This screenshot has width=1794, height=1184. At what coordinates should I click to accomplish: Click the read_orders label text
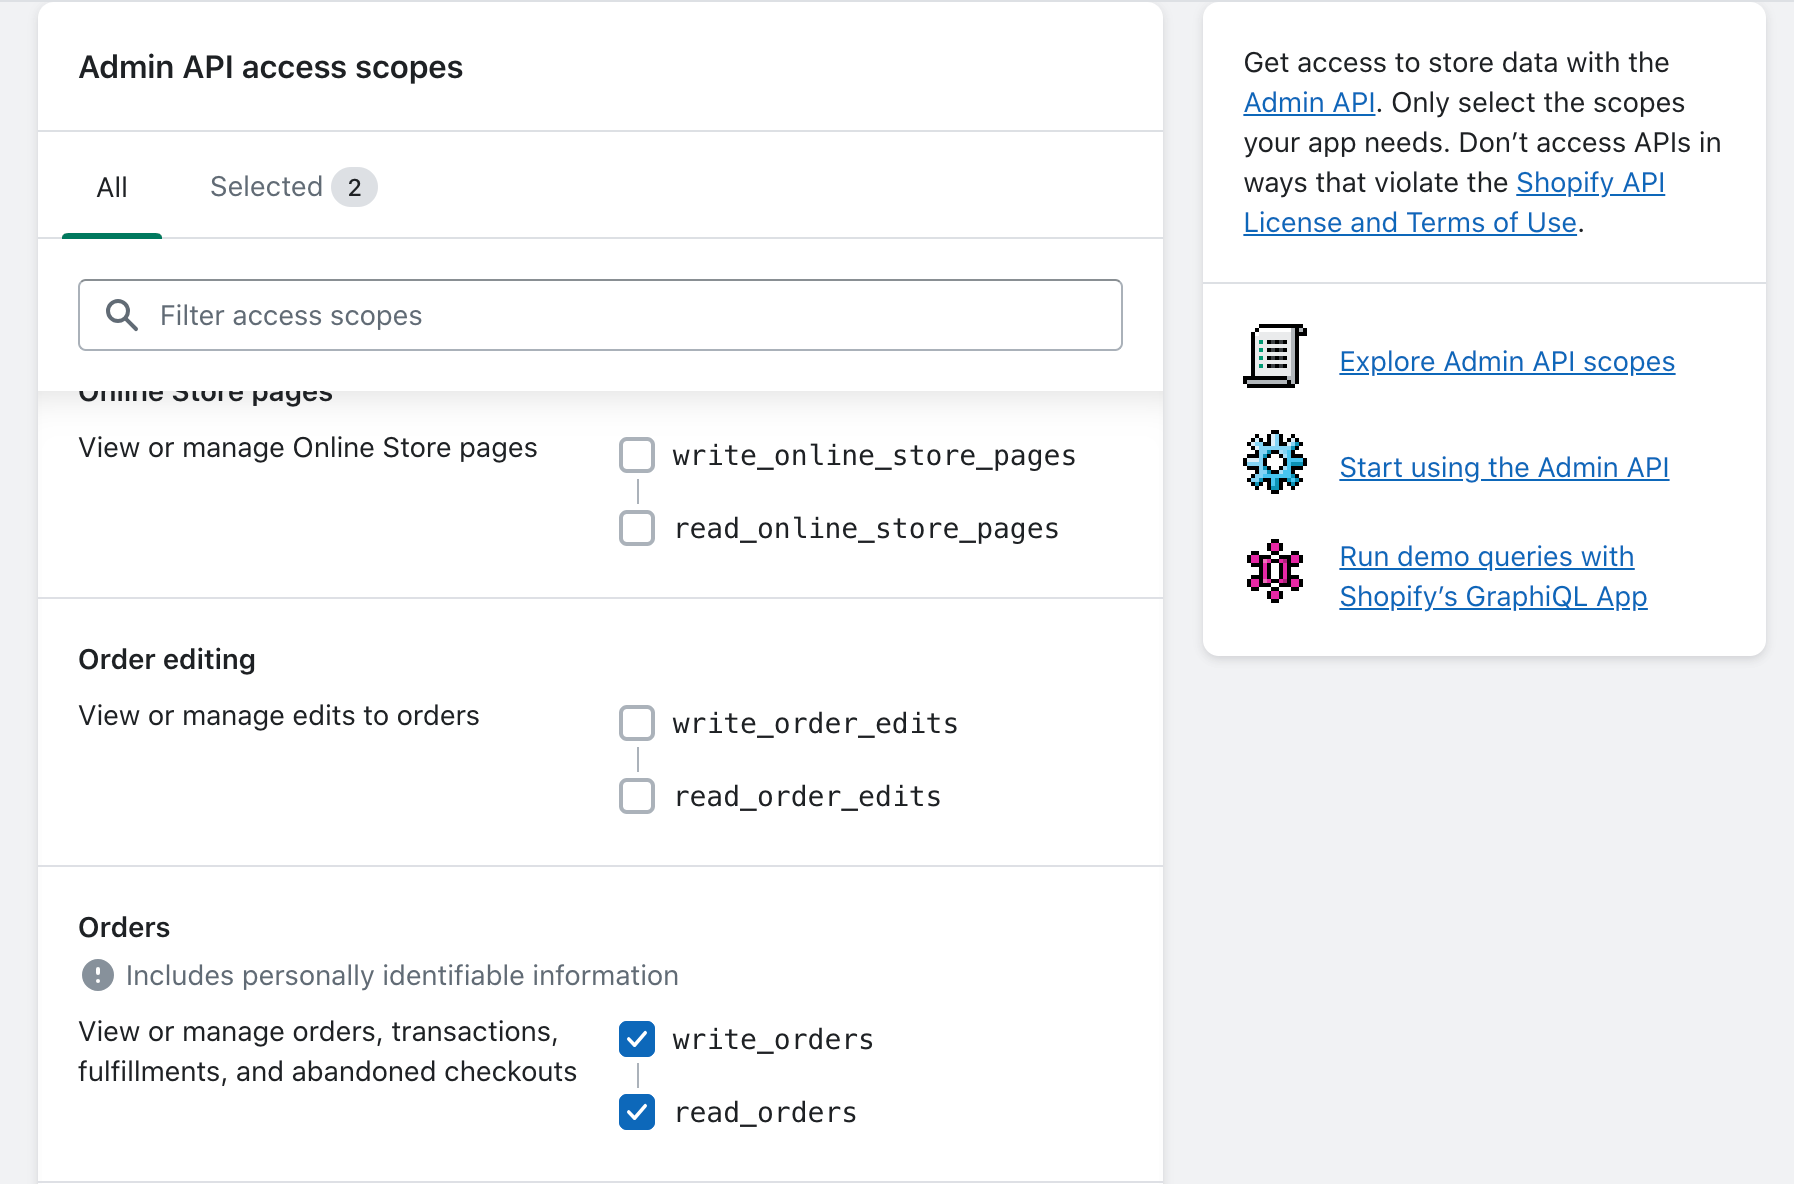coord(765,1112)
